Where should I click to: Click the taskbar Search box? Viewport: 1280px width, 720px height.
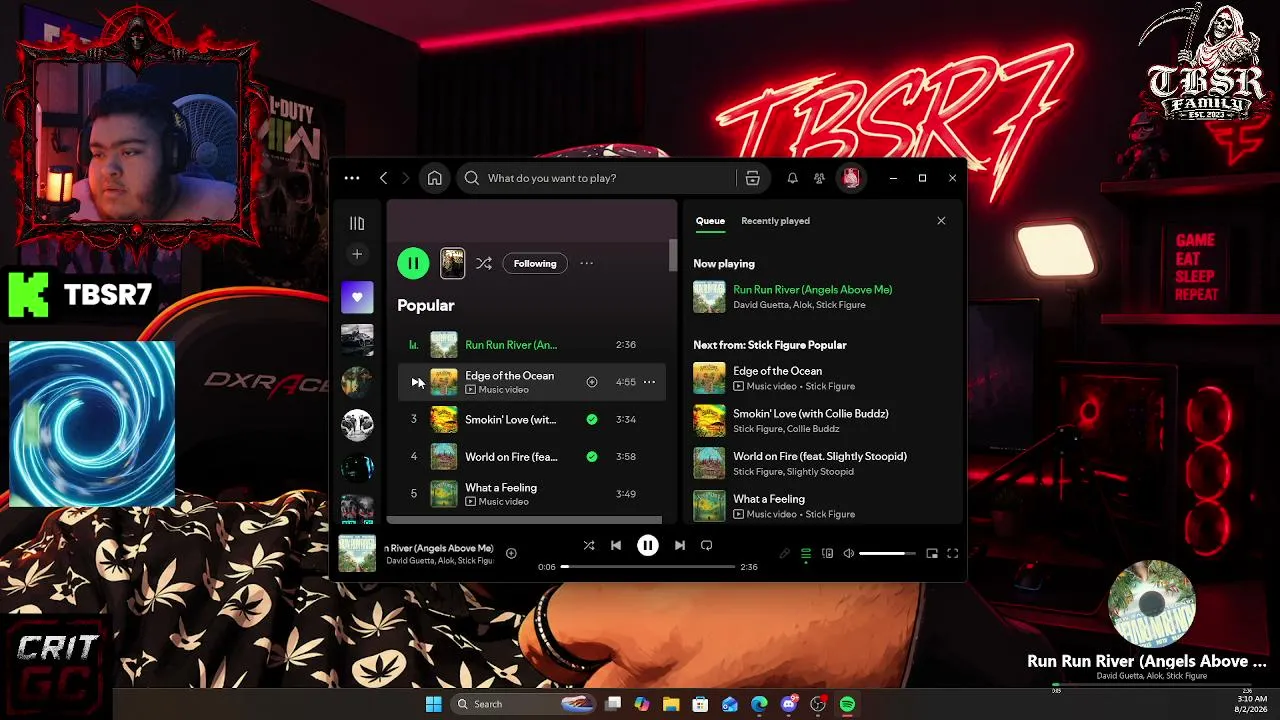(525, 704)
